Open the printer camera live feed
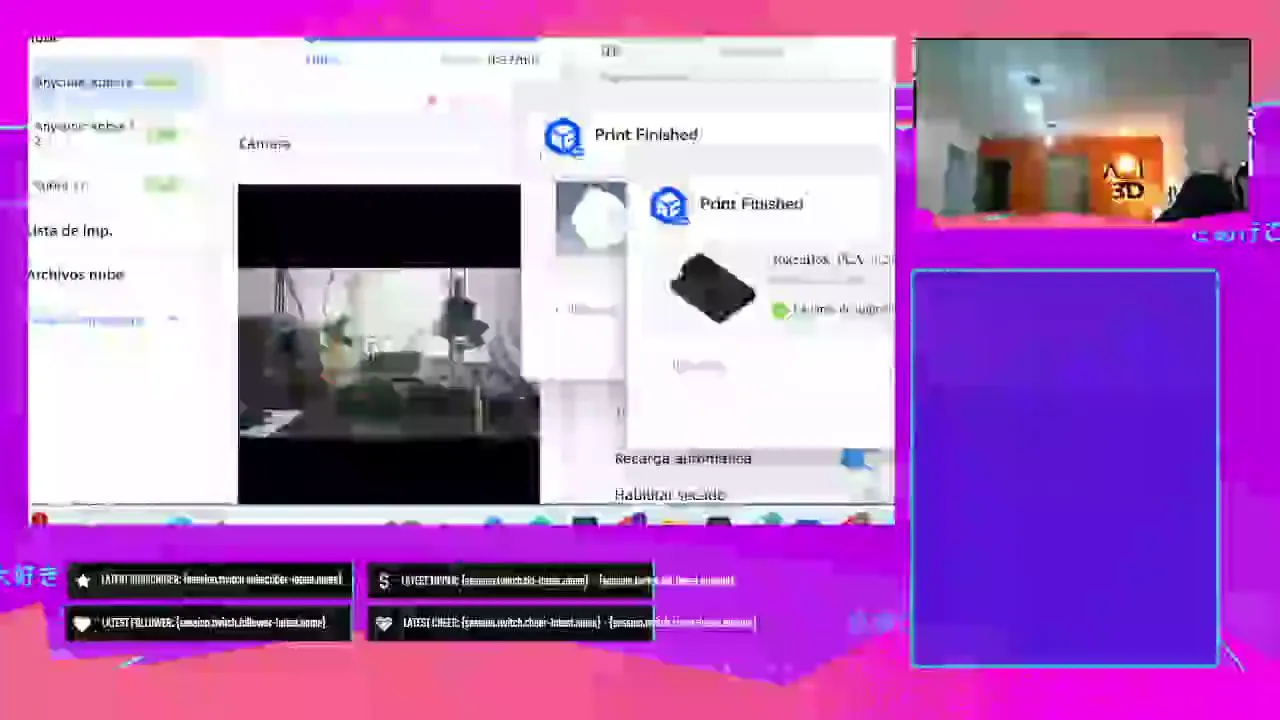Screen dimensions: 1280x720 388,344
